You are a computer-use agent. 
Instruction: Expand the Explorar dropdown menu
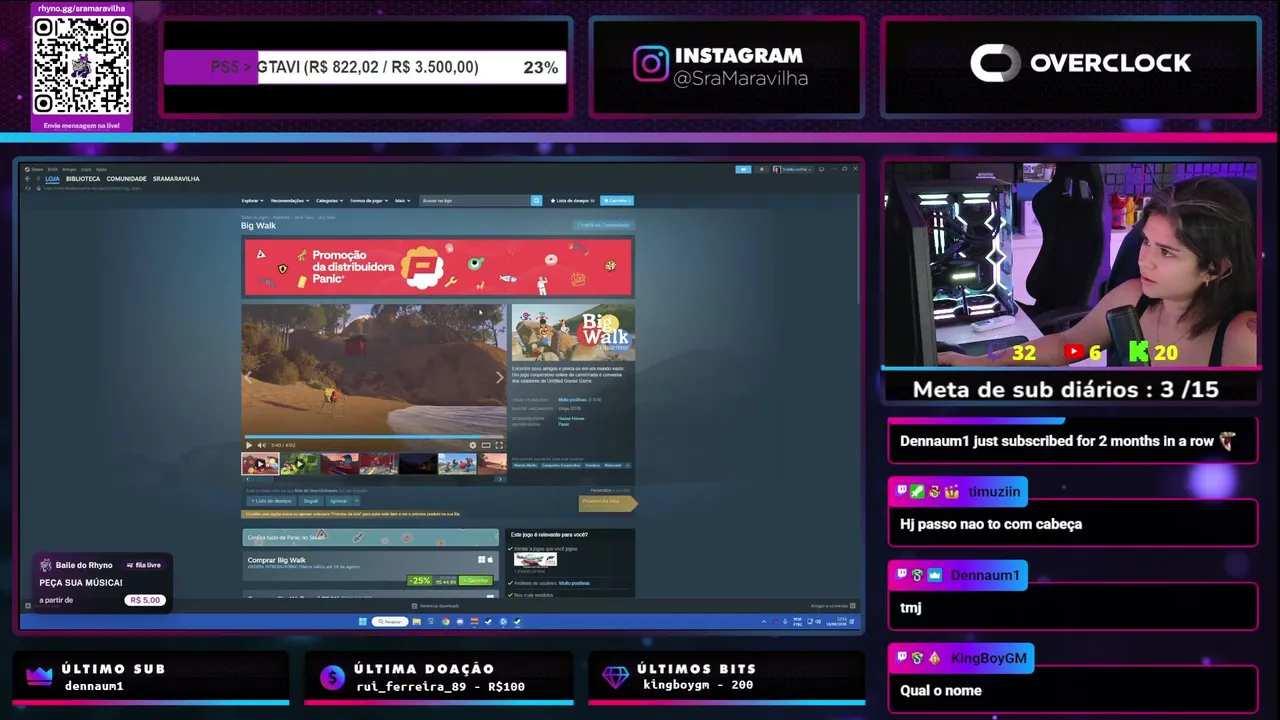point(253,200)
